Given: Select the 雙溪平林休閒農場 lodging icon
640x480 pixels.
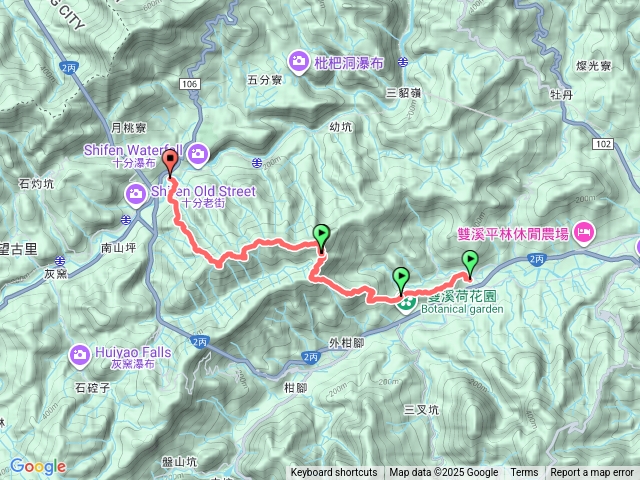Looking at the screenshot, I should click(584, 233).
